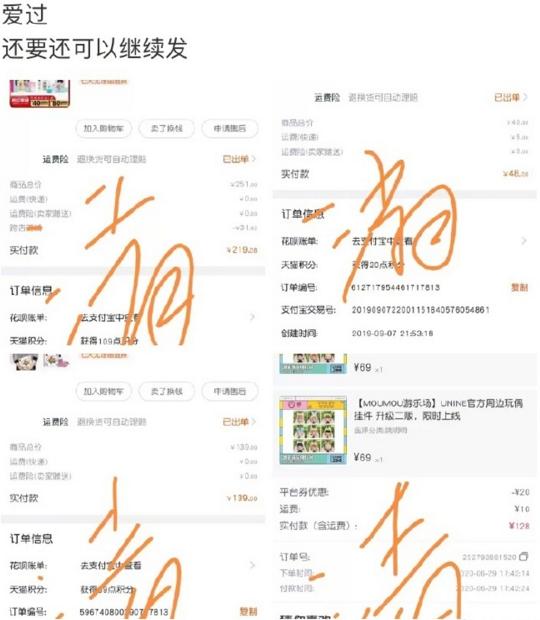
Task: Tap 加入购物车 in the ¥139 order
Action: [103, 391]
